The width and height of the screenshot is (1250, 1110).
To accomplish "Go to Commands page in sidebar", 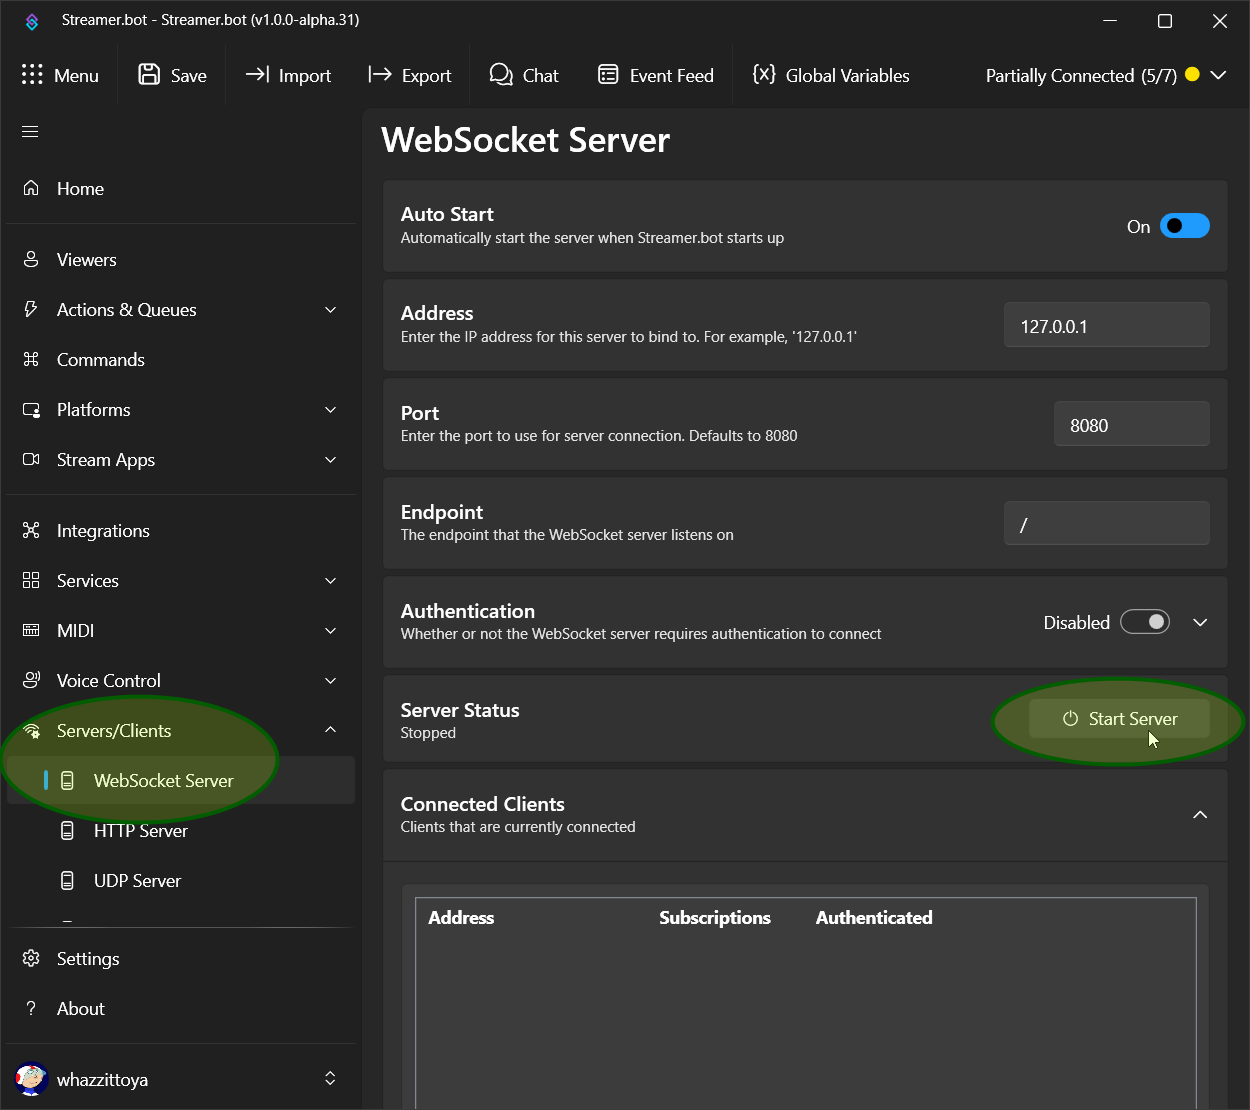I will [100, 360].
